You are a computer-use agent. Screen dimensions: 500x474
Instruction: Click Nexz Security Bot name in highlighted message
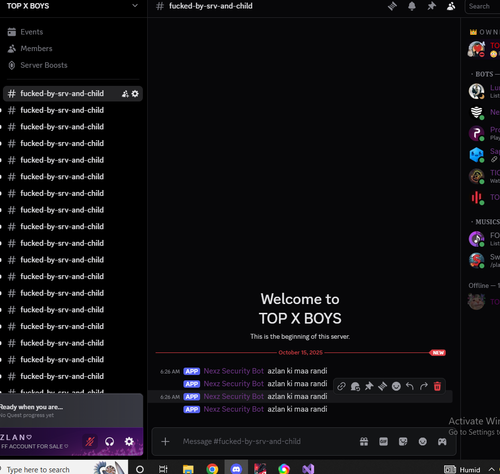coord(233,396)
